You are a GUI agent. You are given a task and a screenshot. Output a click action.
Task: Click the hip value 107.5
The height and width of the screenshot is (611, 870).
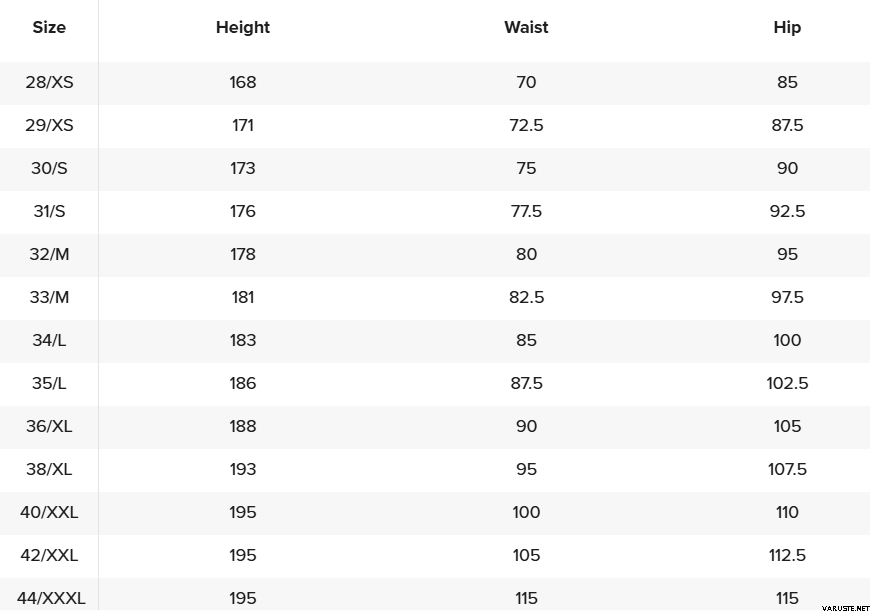(787, 469)
